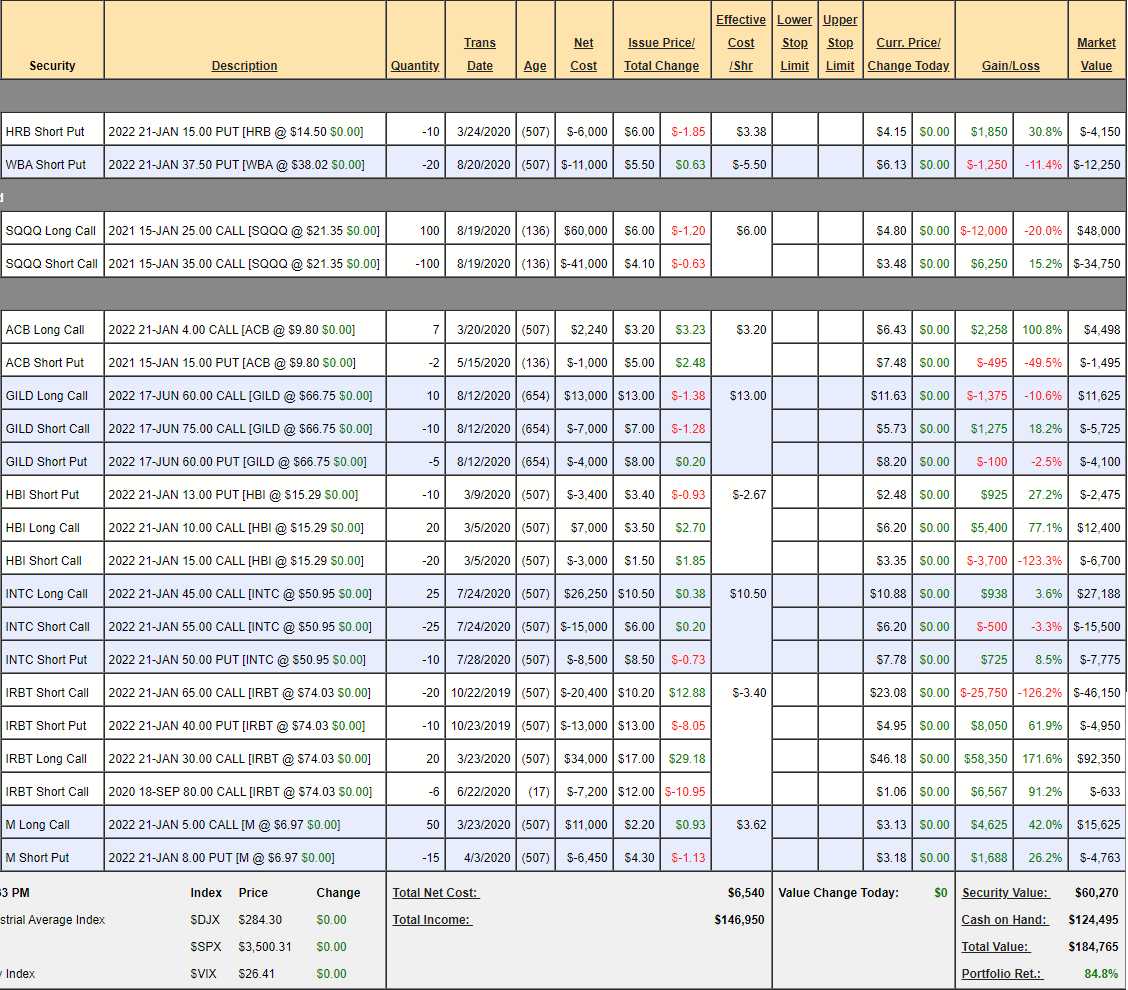The height and width of the screenshot is (990, 1128).
Task: Select the Portfolio Ret. label
Action: coord(1003,974)
